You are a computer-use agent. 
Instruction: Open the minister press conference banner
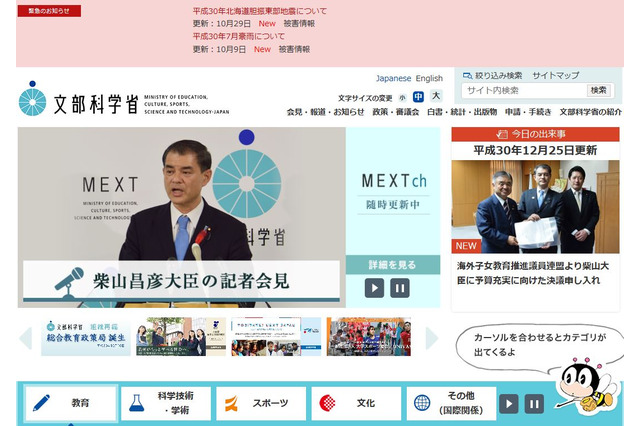tap(182, 217)
